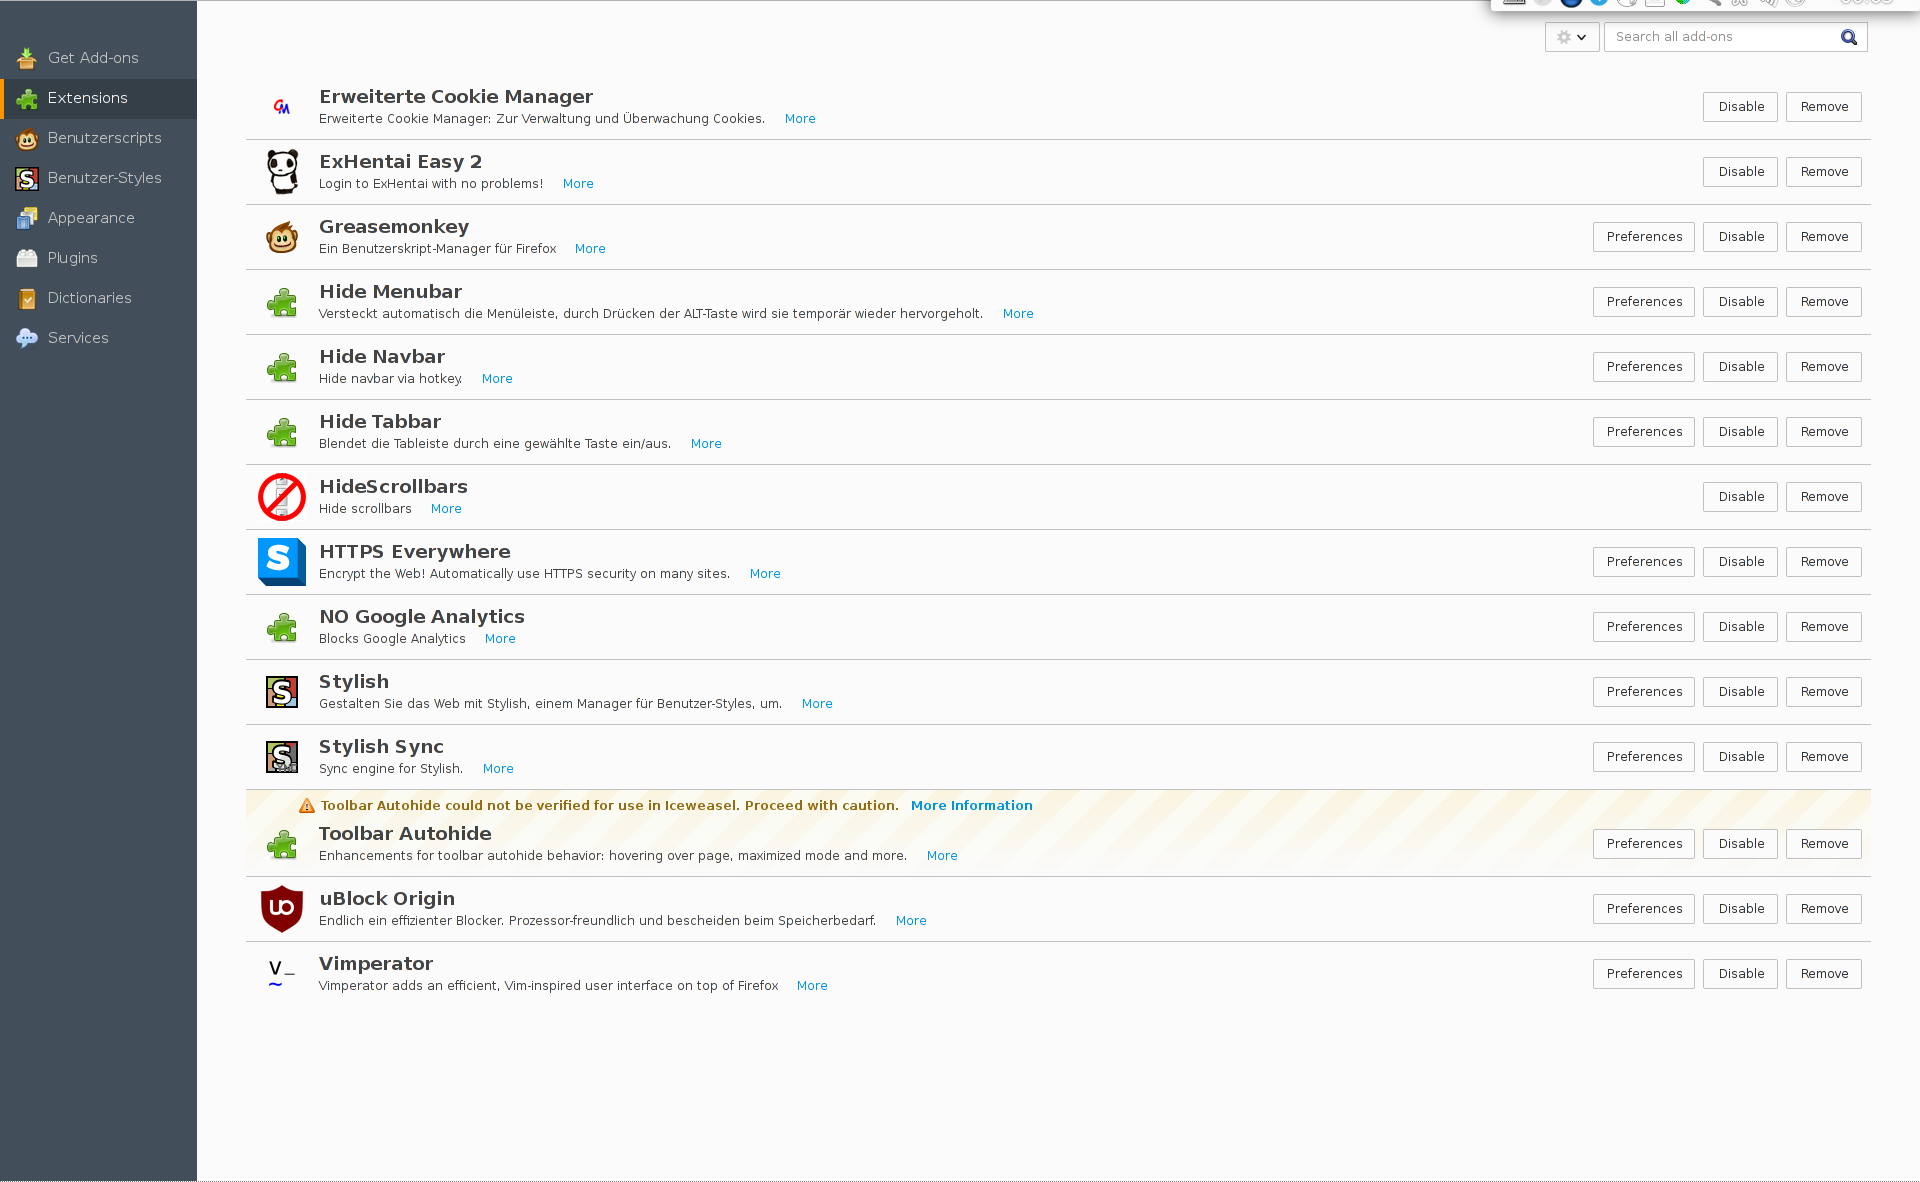Disable the Stylish extension

pyautogui.click(x=1740, y=692)
